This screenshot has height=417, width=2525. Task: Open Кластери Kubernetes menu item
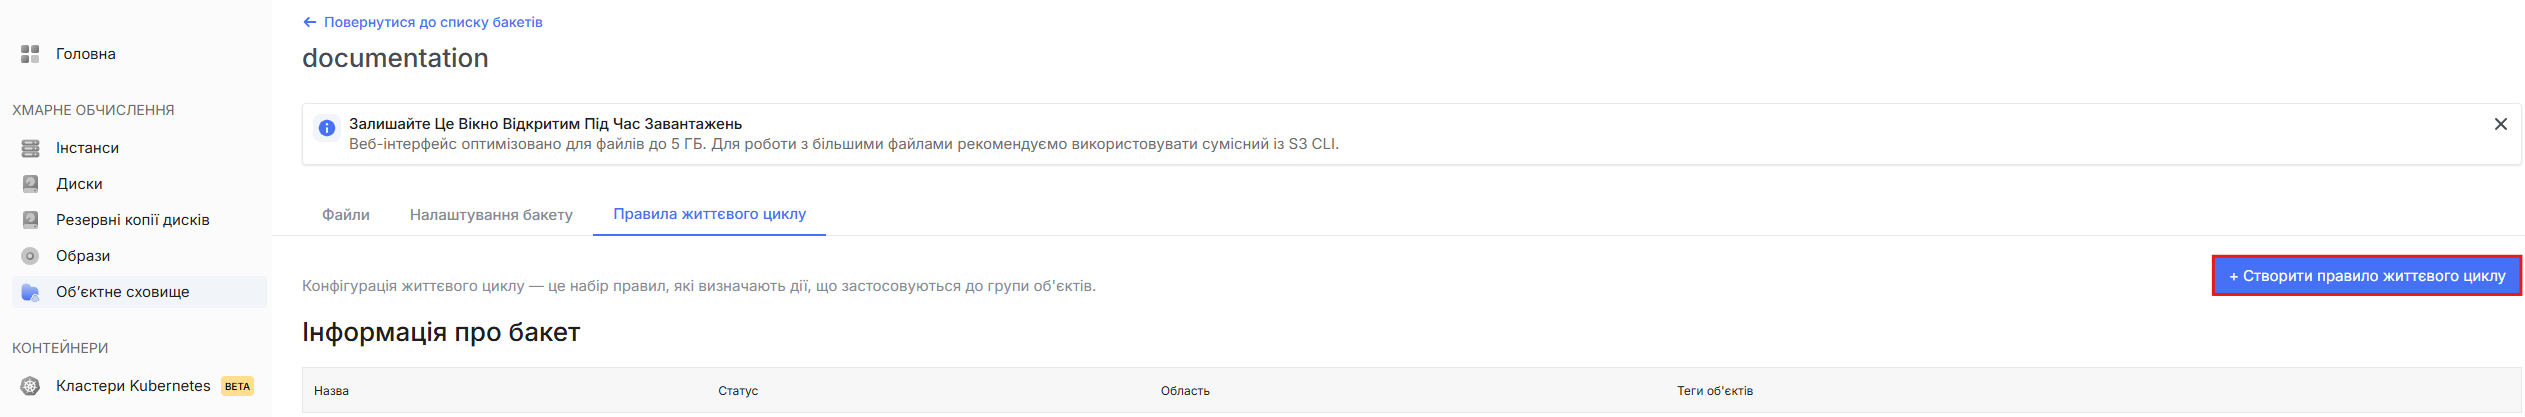tap(133, 386)
